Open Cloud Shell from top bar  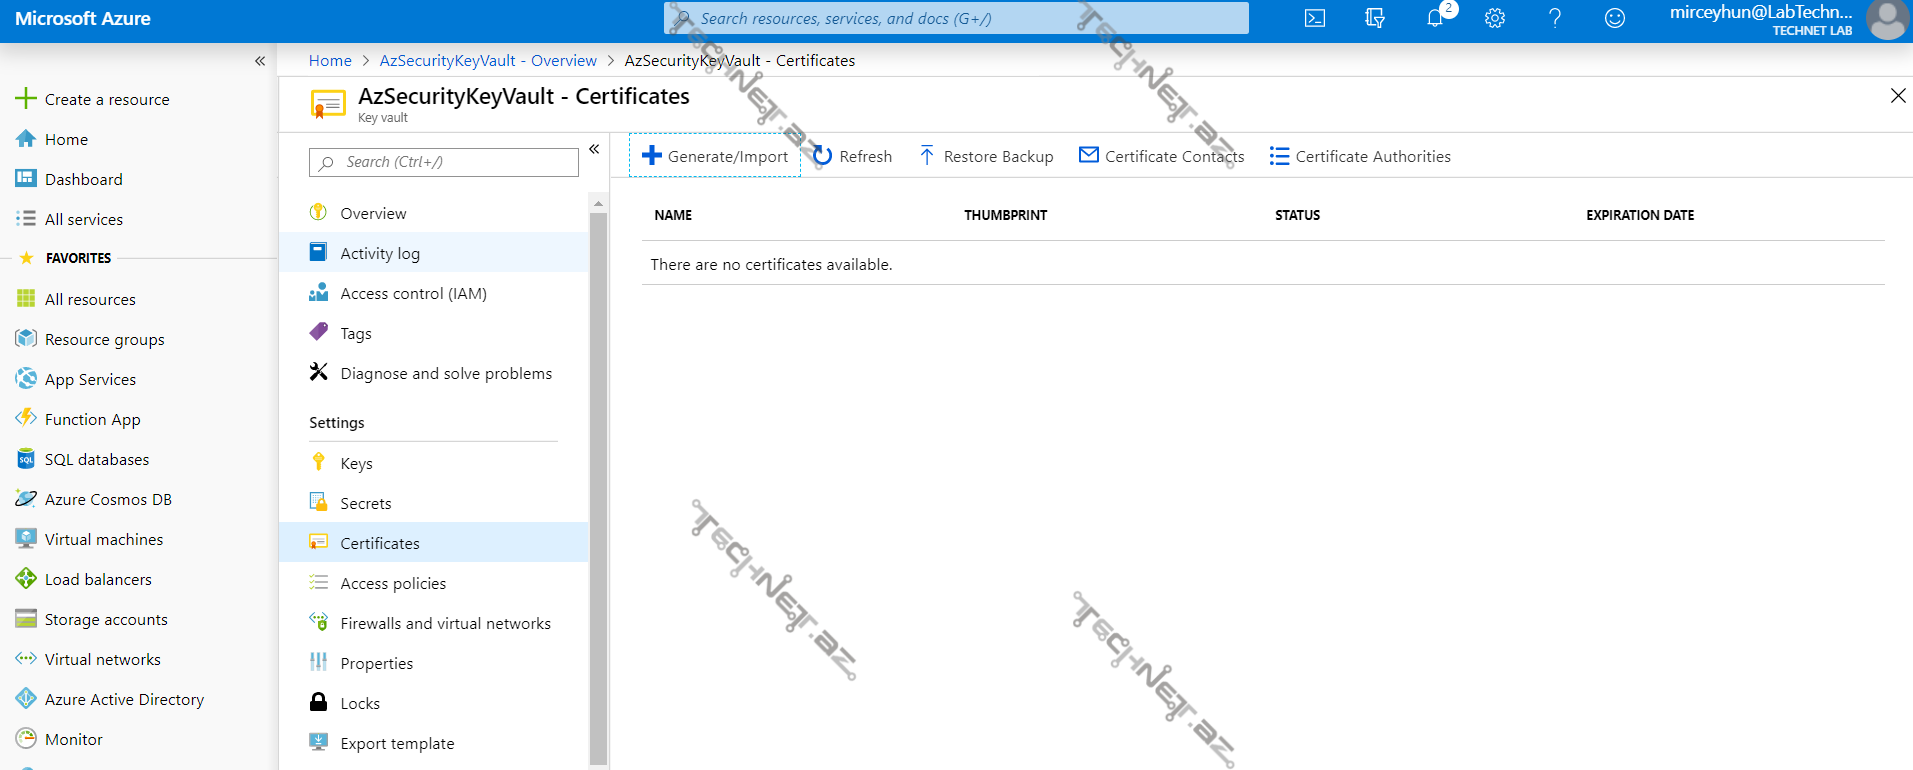(1315, 18)
